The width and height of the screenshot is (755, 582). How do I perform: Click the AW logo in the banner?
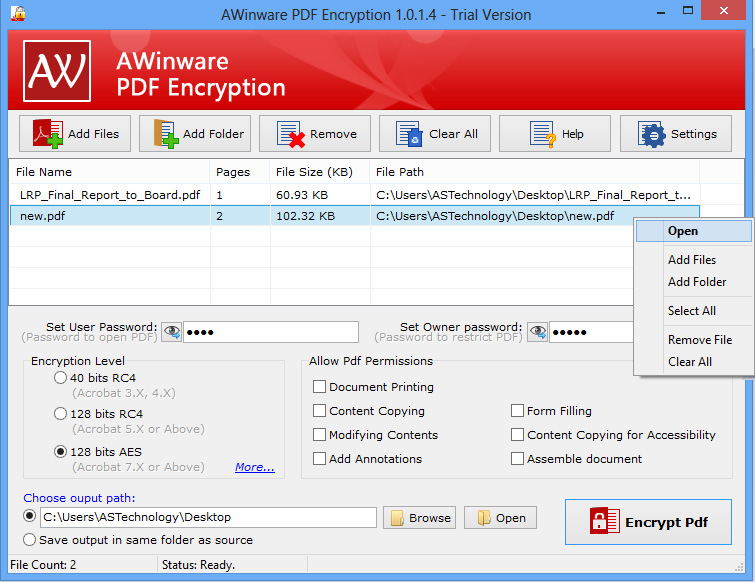pyautogui.click(x=57, y=71)
